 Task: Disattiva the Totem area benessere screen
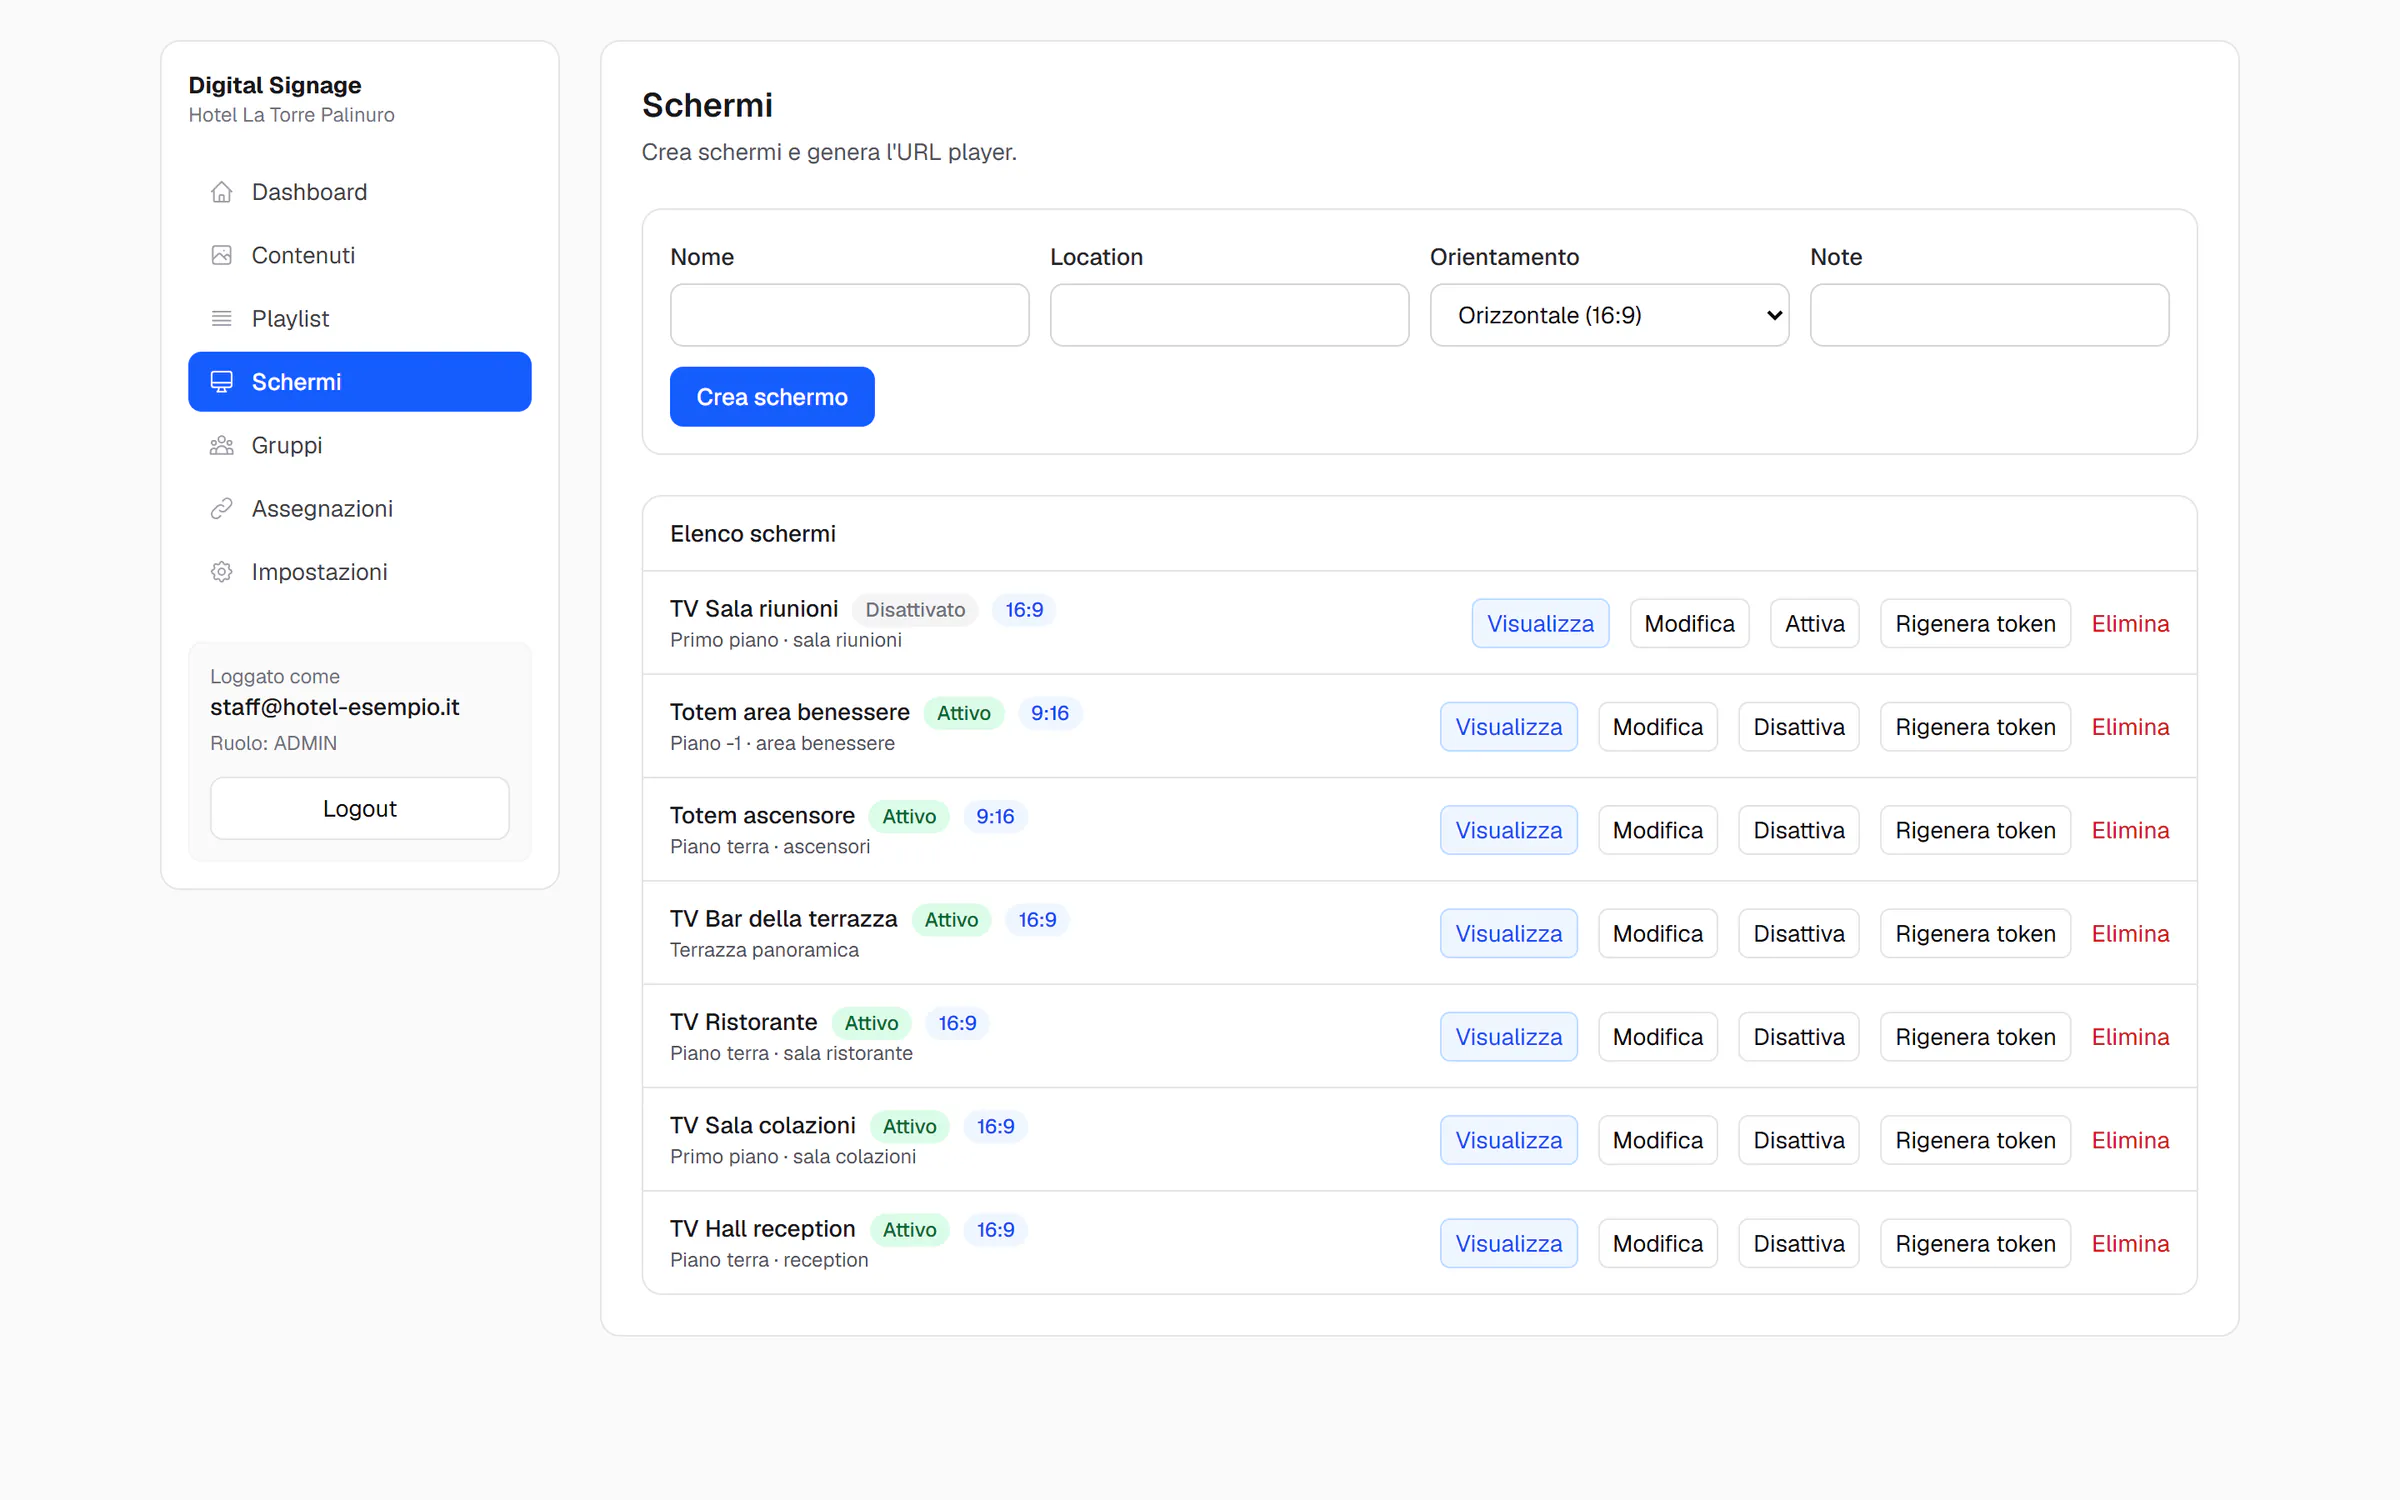point(1798,727)
